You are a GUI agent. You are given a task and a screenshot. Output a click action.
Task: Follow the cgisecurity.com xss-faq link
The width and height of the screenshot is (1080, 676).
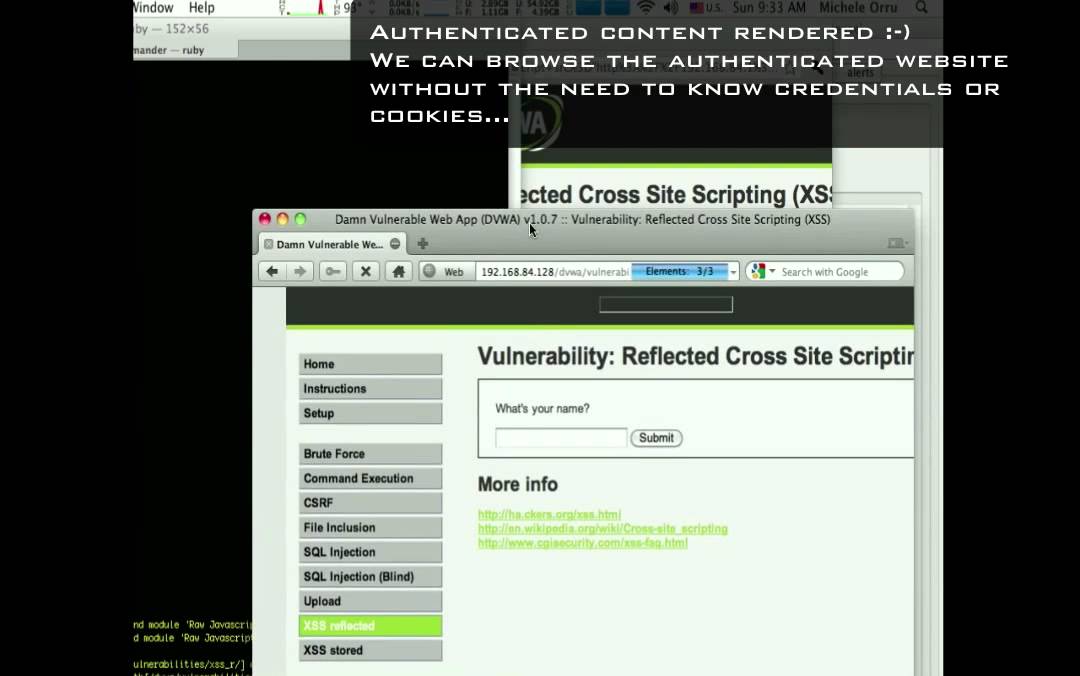point(583,543)
